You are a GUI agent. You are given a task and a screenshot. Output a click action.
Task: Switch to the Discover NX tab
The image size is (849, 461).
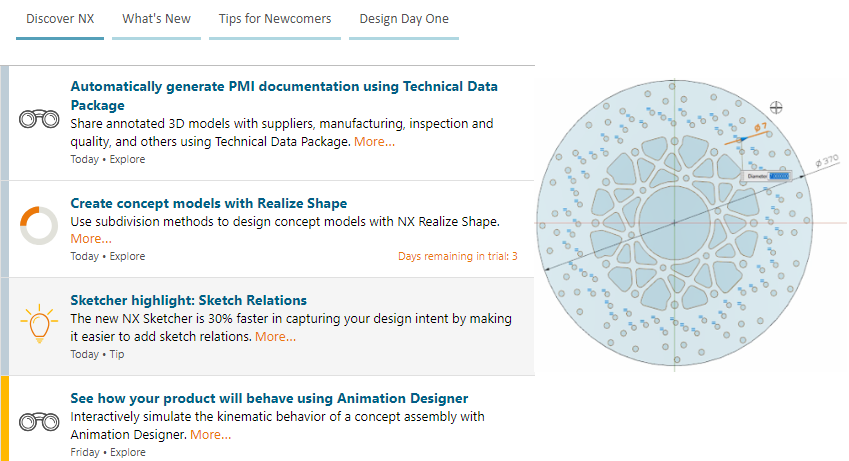click(x=60, y=19)
